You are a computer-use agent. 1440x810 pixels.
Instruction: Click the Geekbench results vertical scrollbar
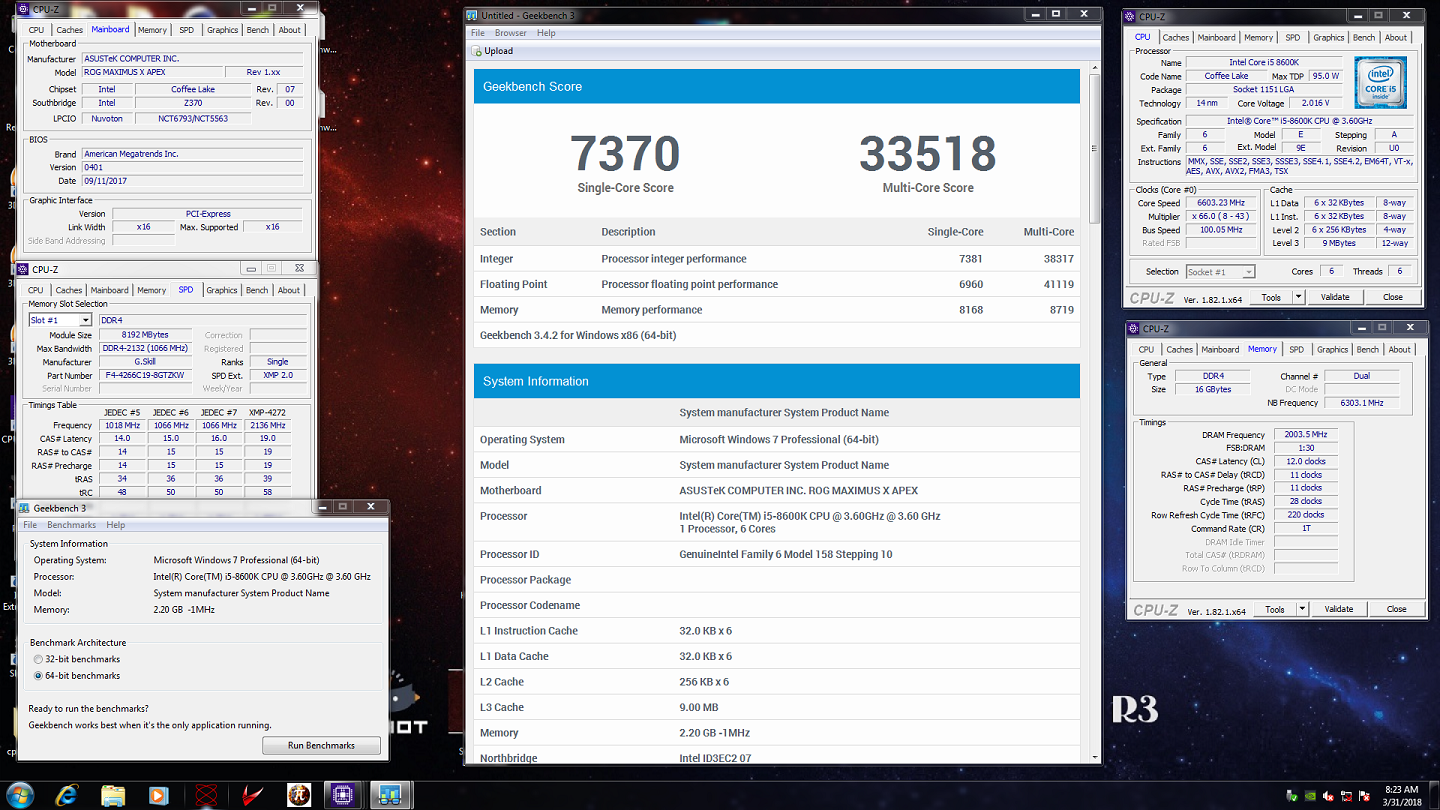pos(1093,148)
